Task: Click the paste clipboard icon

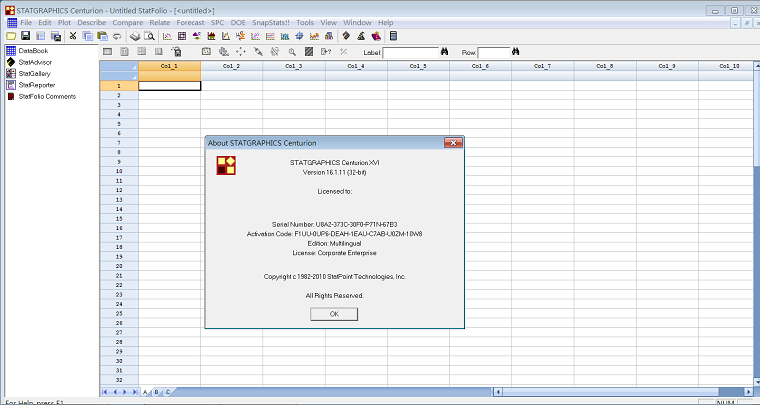Action: pos(102,36)
